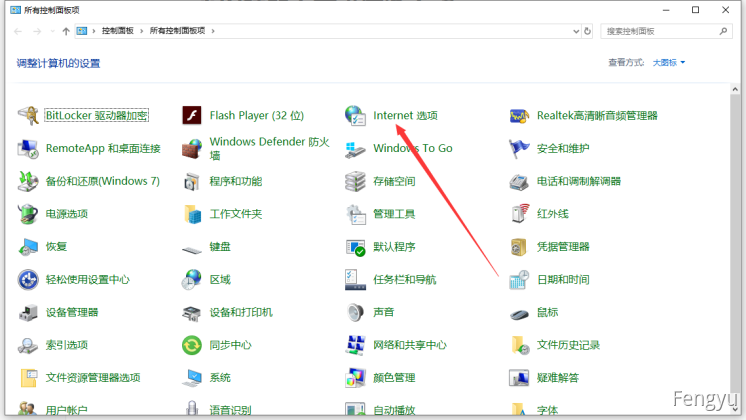The image size is (746, 420).
Task: Open the Internet 选项 globe icon
Action: pyautogui.click(x=355, y=116)
